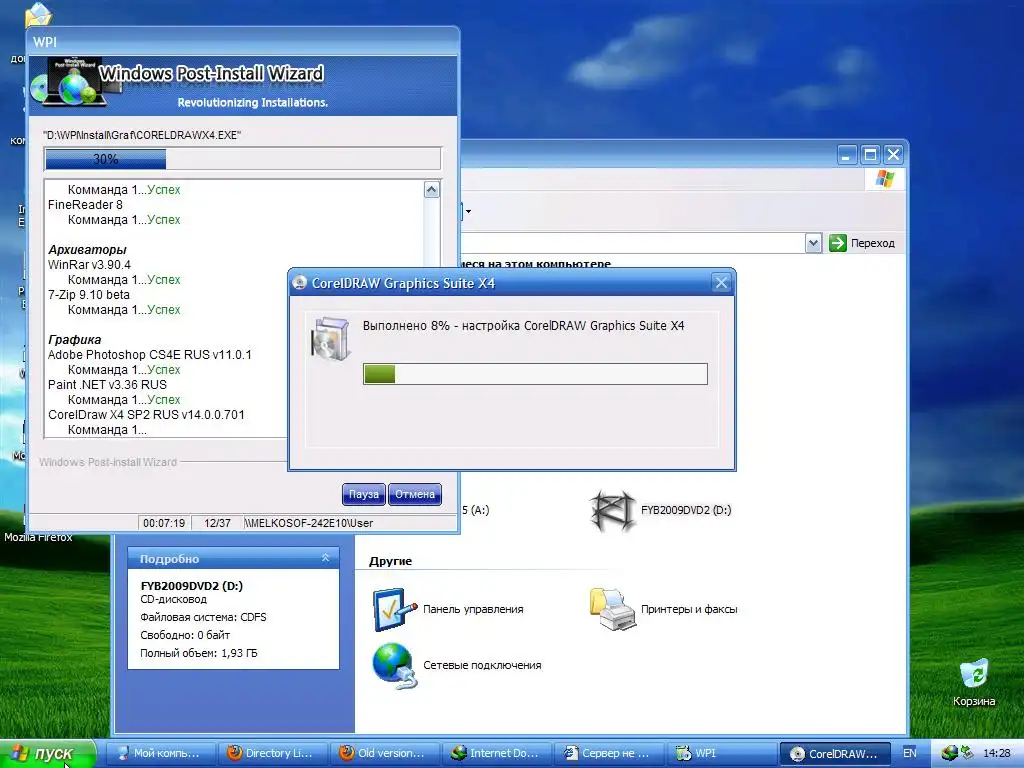1024x768 pixels.
Task: Click the CorelDRAW setup green progress bar
Action: pos(535,374)
